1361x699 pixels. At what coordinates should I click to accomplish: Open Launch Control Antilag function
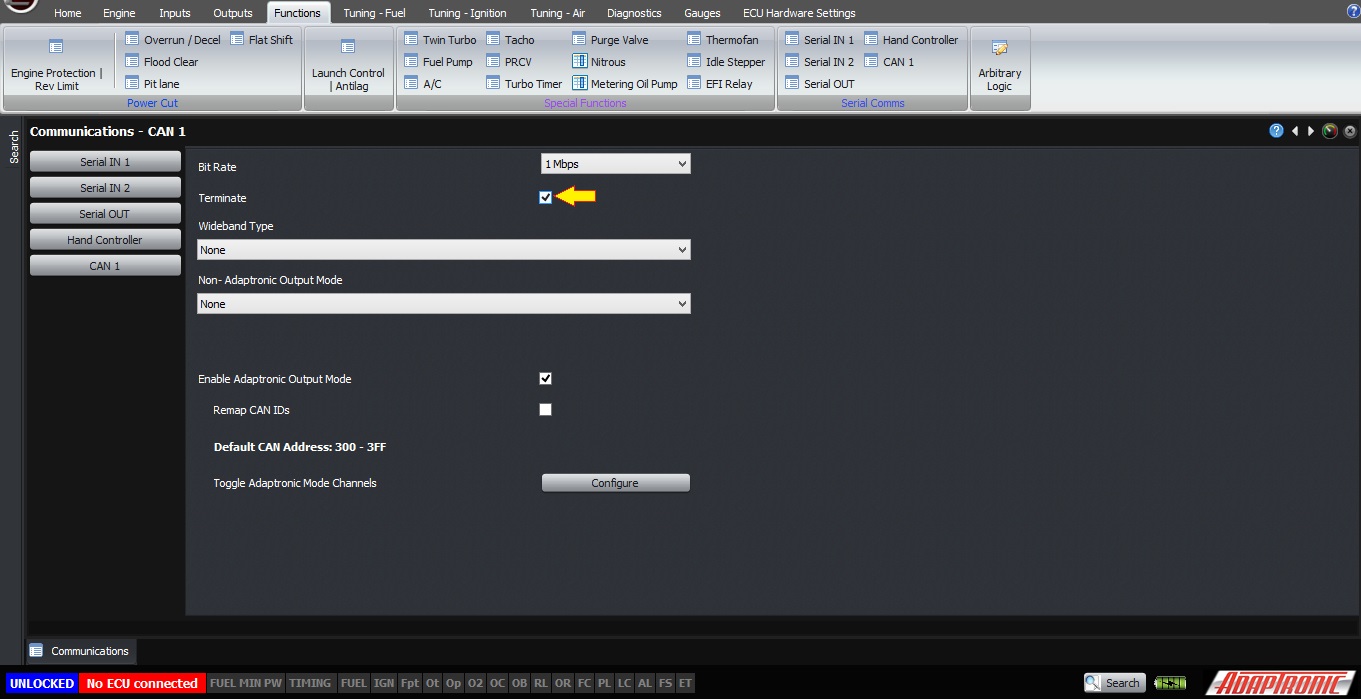tap(348, 66)
